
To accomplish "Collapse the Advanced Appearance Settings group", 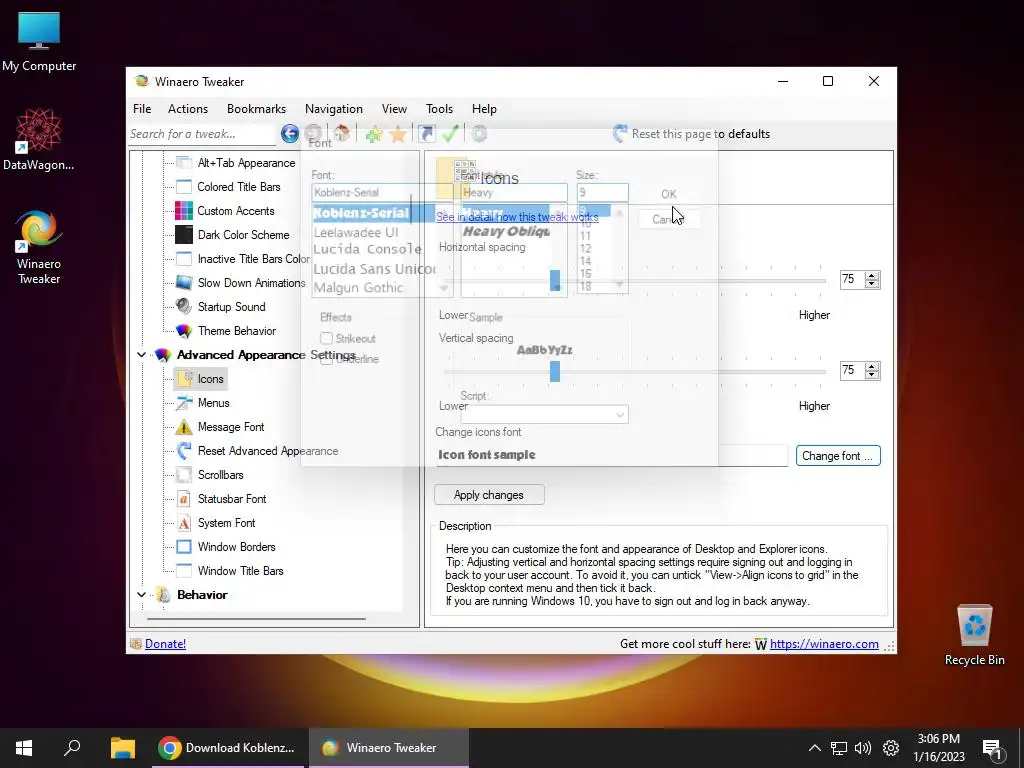I will point(141,355).
